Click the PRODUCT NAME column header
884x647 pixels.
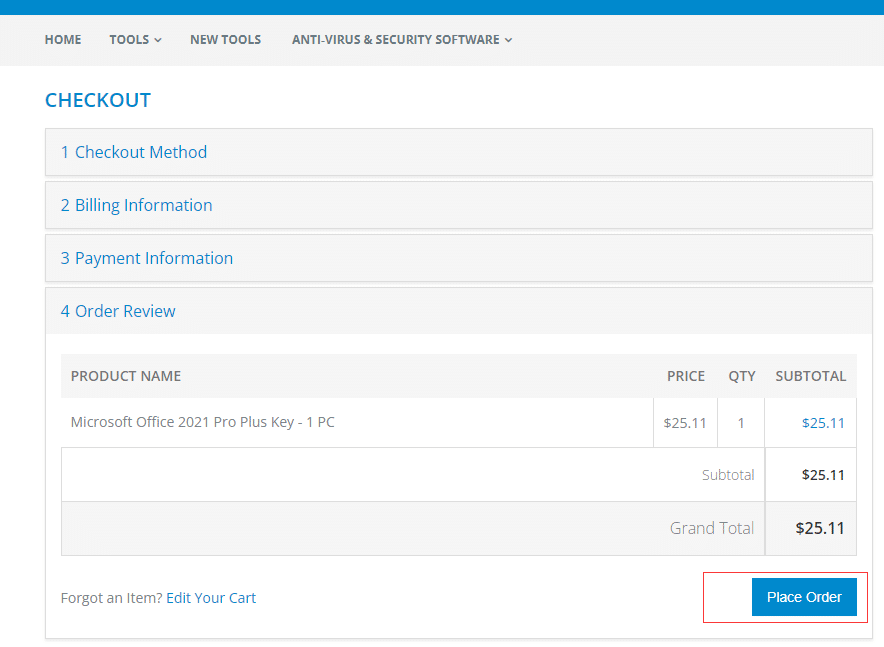pos(126,376)
